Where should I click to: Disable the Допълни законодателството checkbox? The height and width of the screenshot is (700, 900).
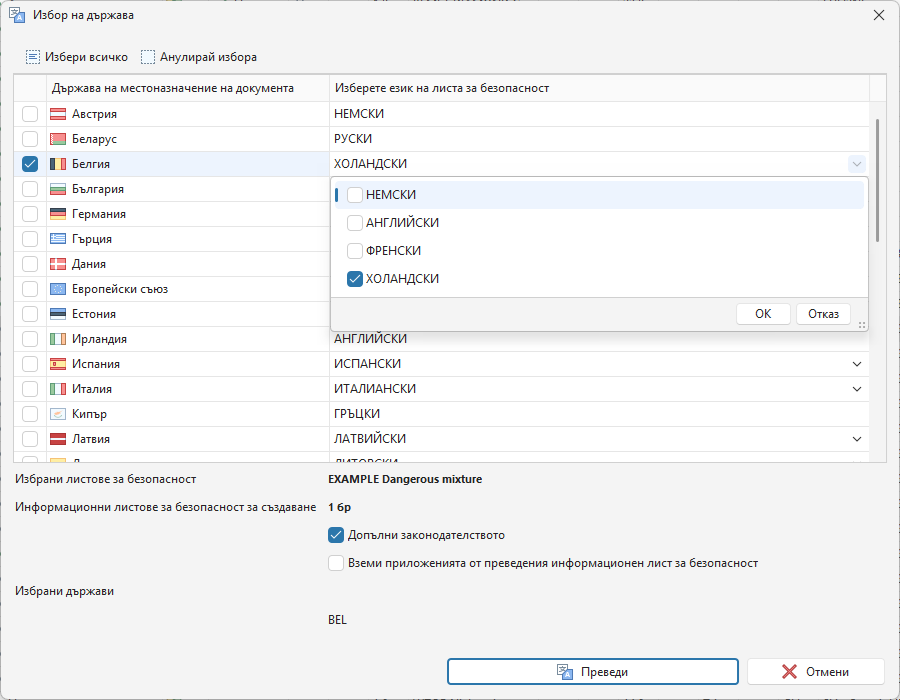(x=336, y=535)
